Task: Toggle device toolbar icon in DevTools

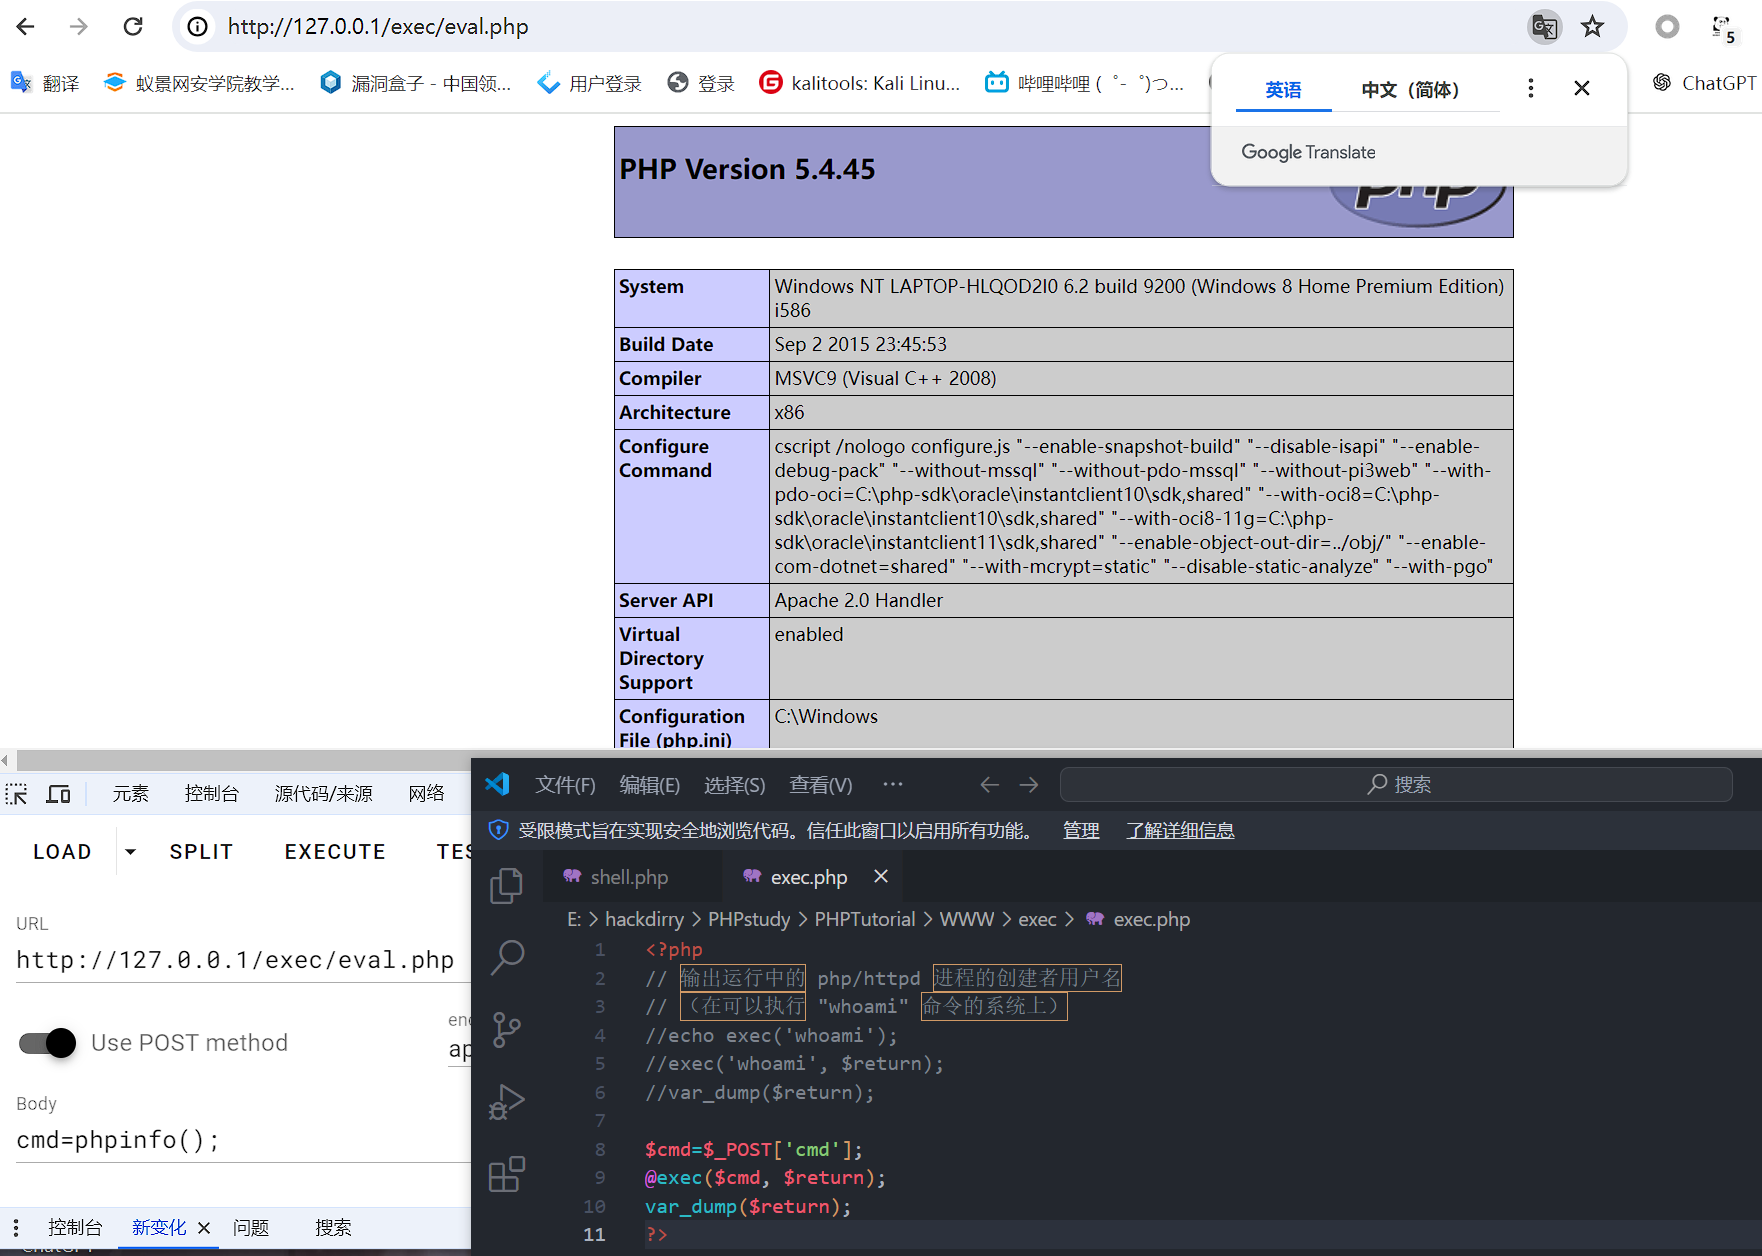Action: pyautogui.click(x=59, y=794)
